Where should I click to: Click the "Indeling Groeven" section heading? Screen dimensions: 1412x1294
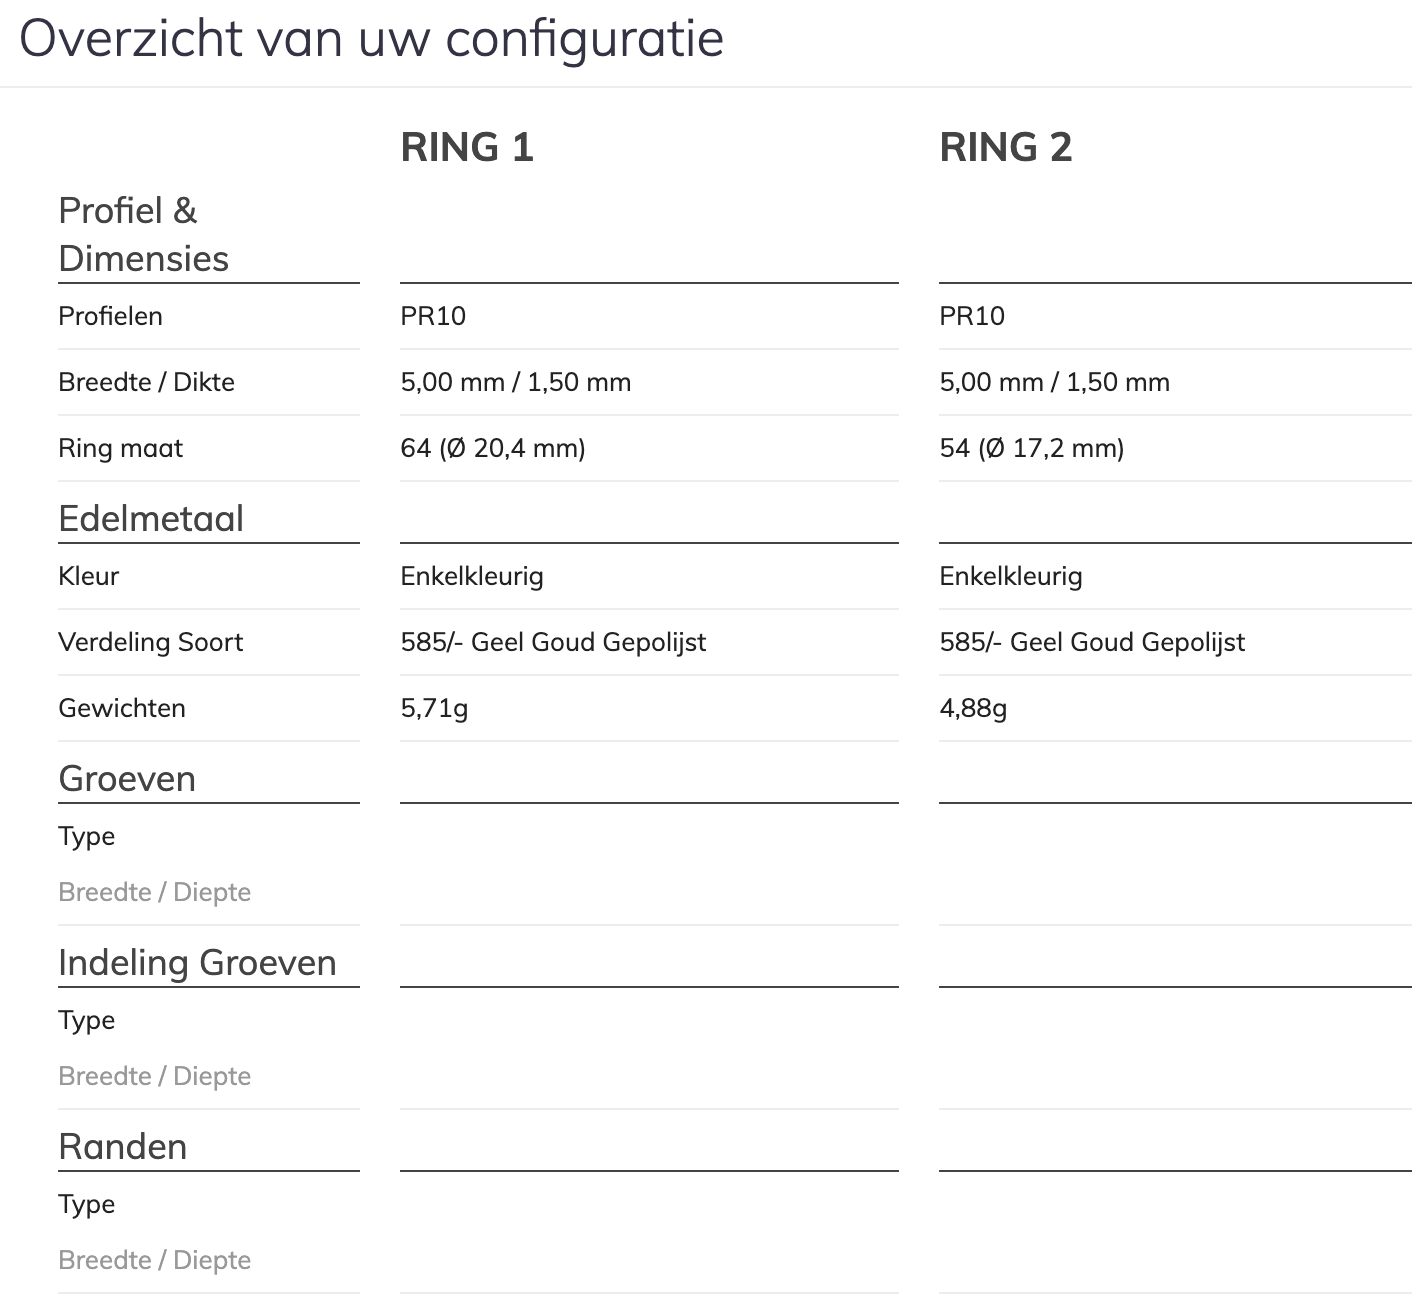tap(197, 963)
